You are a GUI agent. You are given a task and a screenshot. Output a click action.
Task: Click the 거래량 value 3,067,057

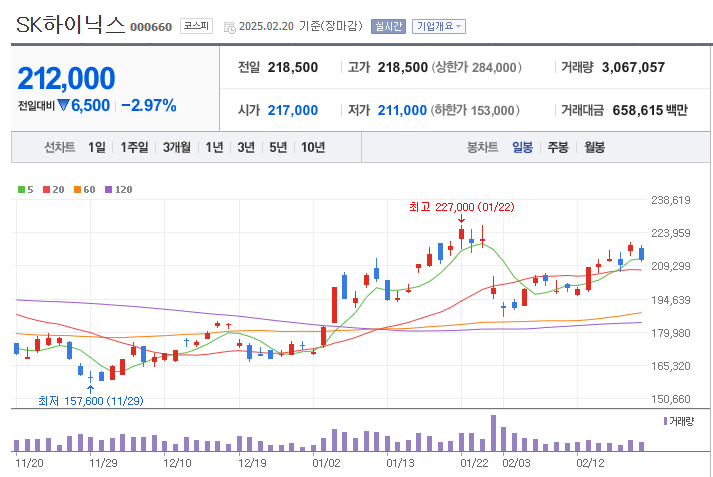pos(633,67)
